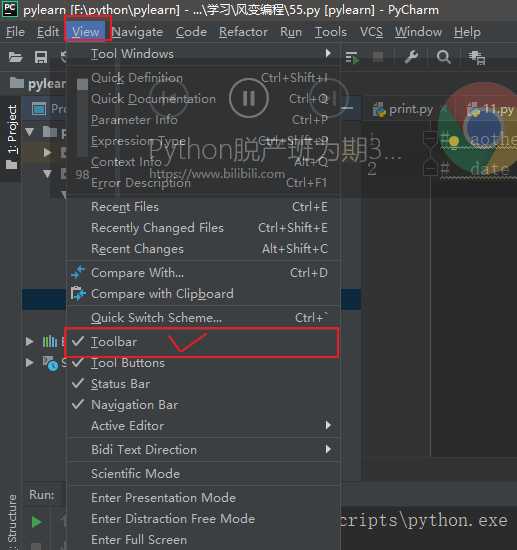This screenshot has width=517, height=550.
Task: Toggle the Status Bar option
Action: 202,384
